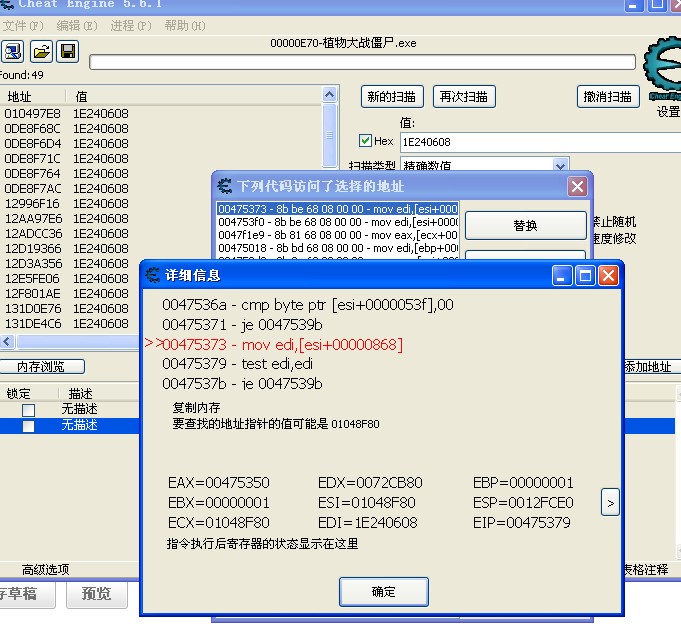This screenshot has height=628, width=681.
Task: Click the horizontal scrollbar left arrow
Action: coord(7,342)
